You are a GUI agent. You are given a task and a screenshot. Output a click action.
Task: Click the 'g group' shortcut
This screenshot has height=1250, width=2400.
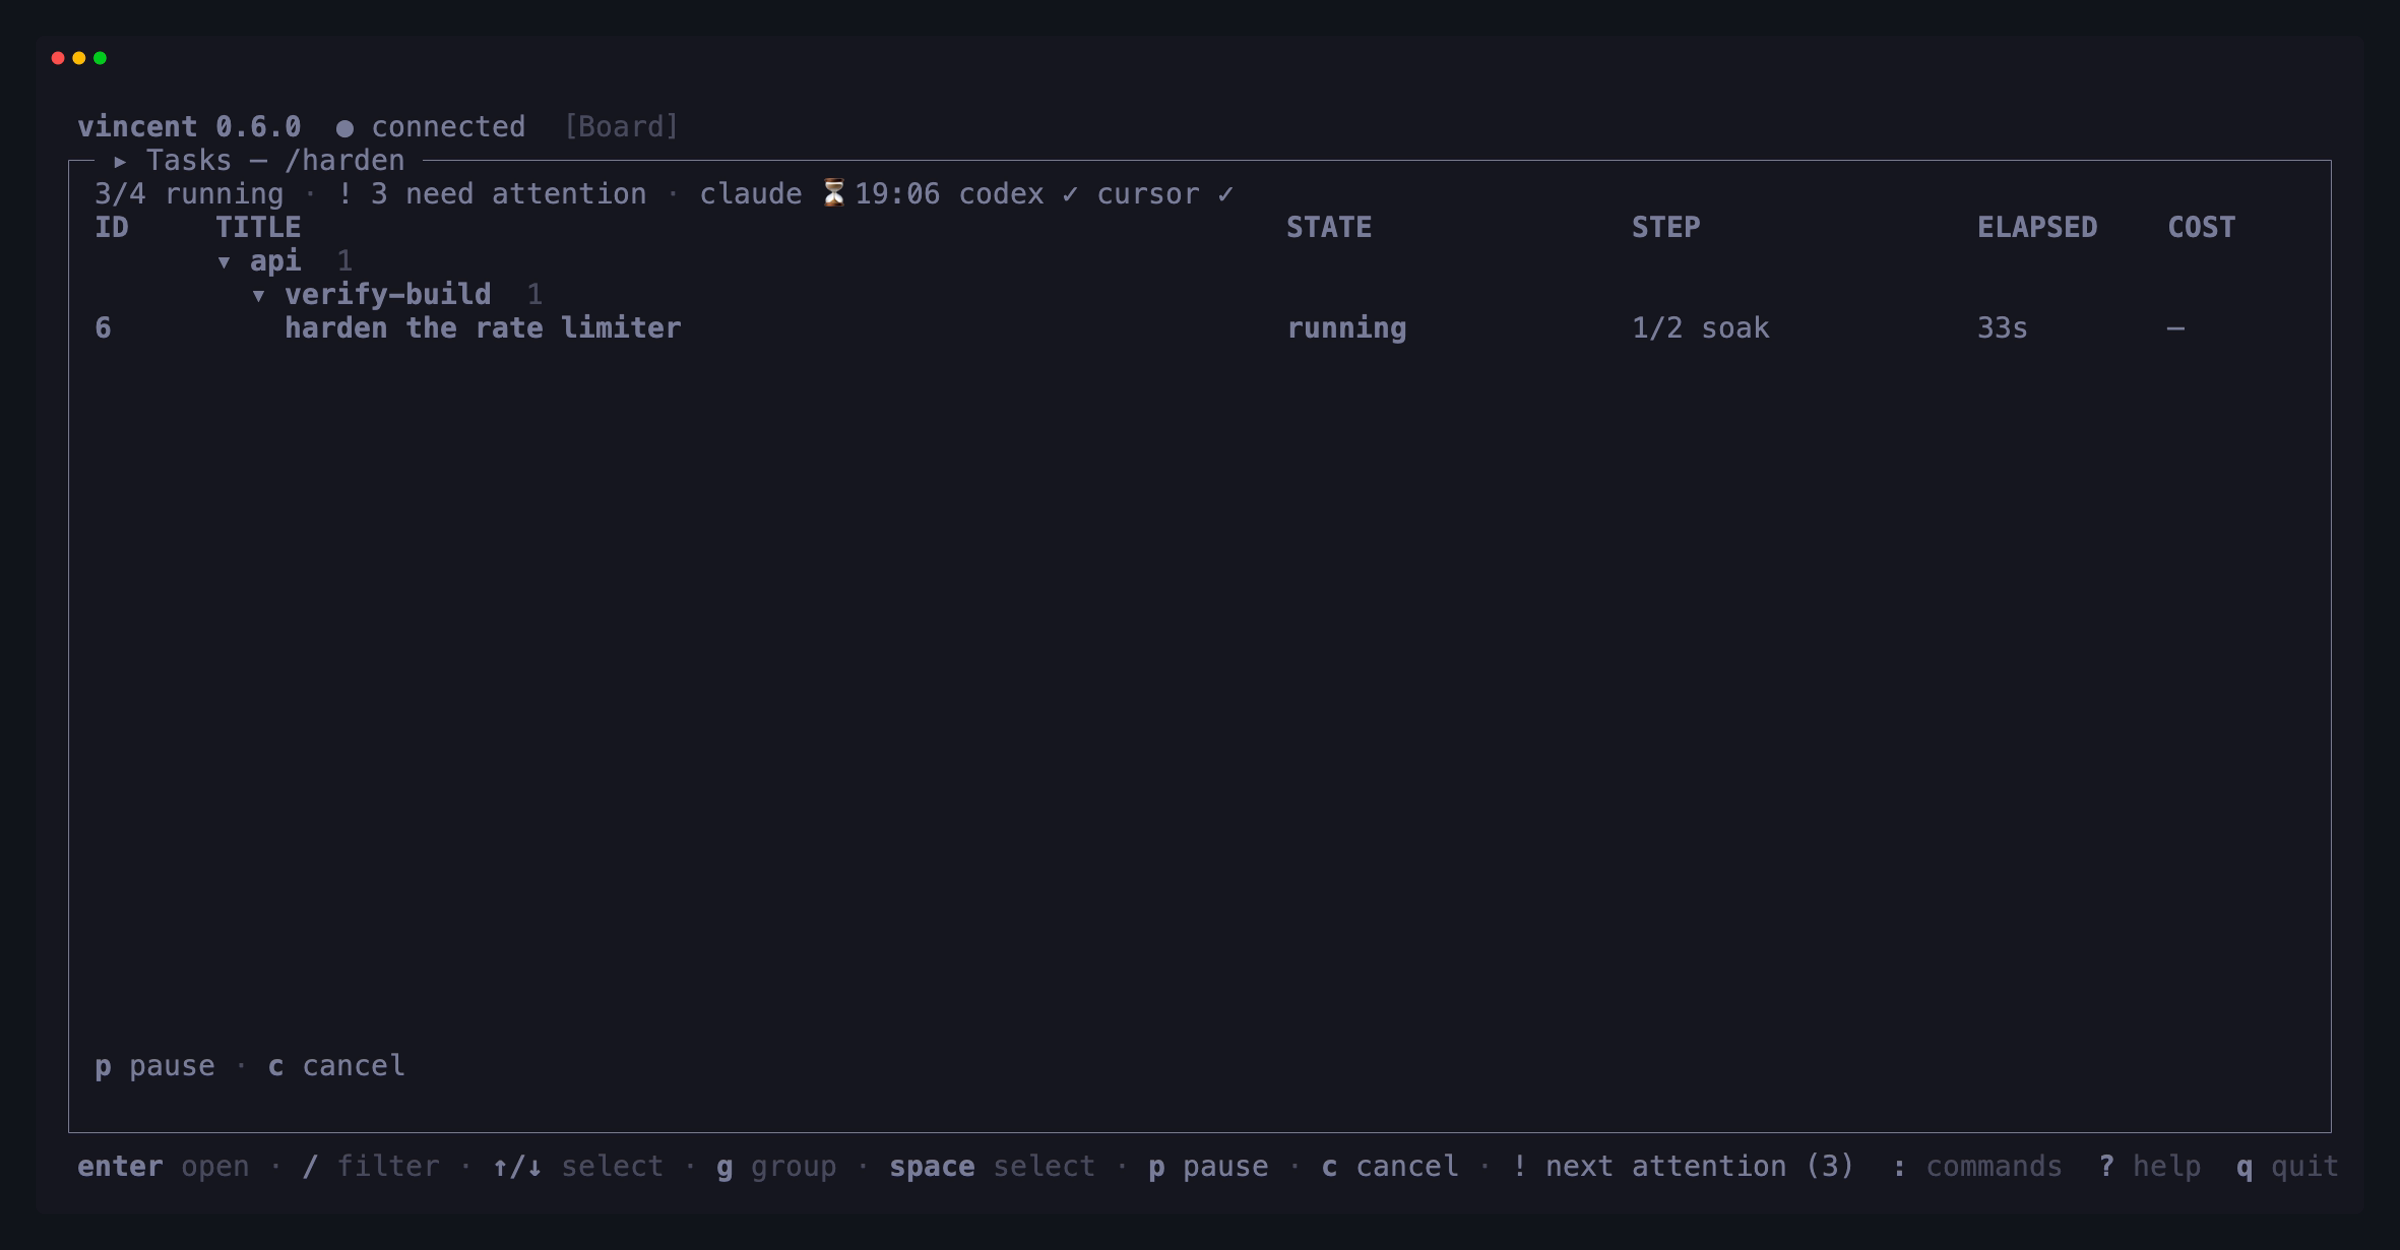(x=777, y=1167)
